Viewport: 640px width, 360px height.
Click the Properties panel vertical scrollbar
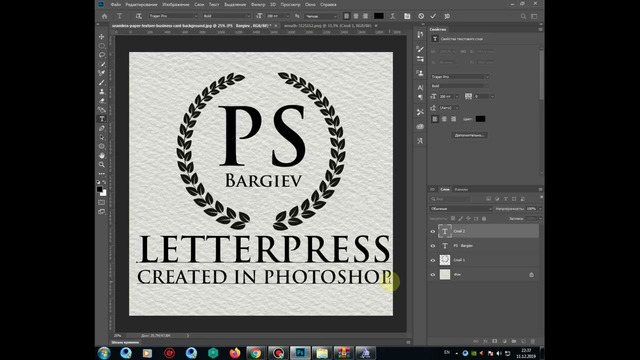[541, 76]
